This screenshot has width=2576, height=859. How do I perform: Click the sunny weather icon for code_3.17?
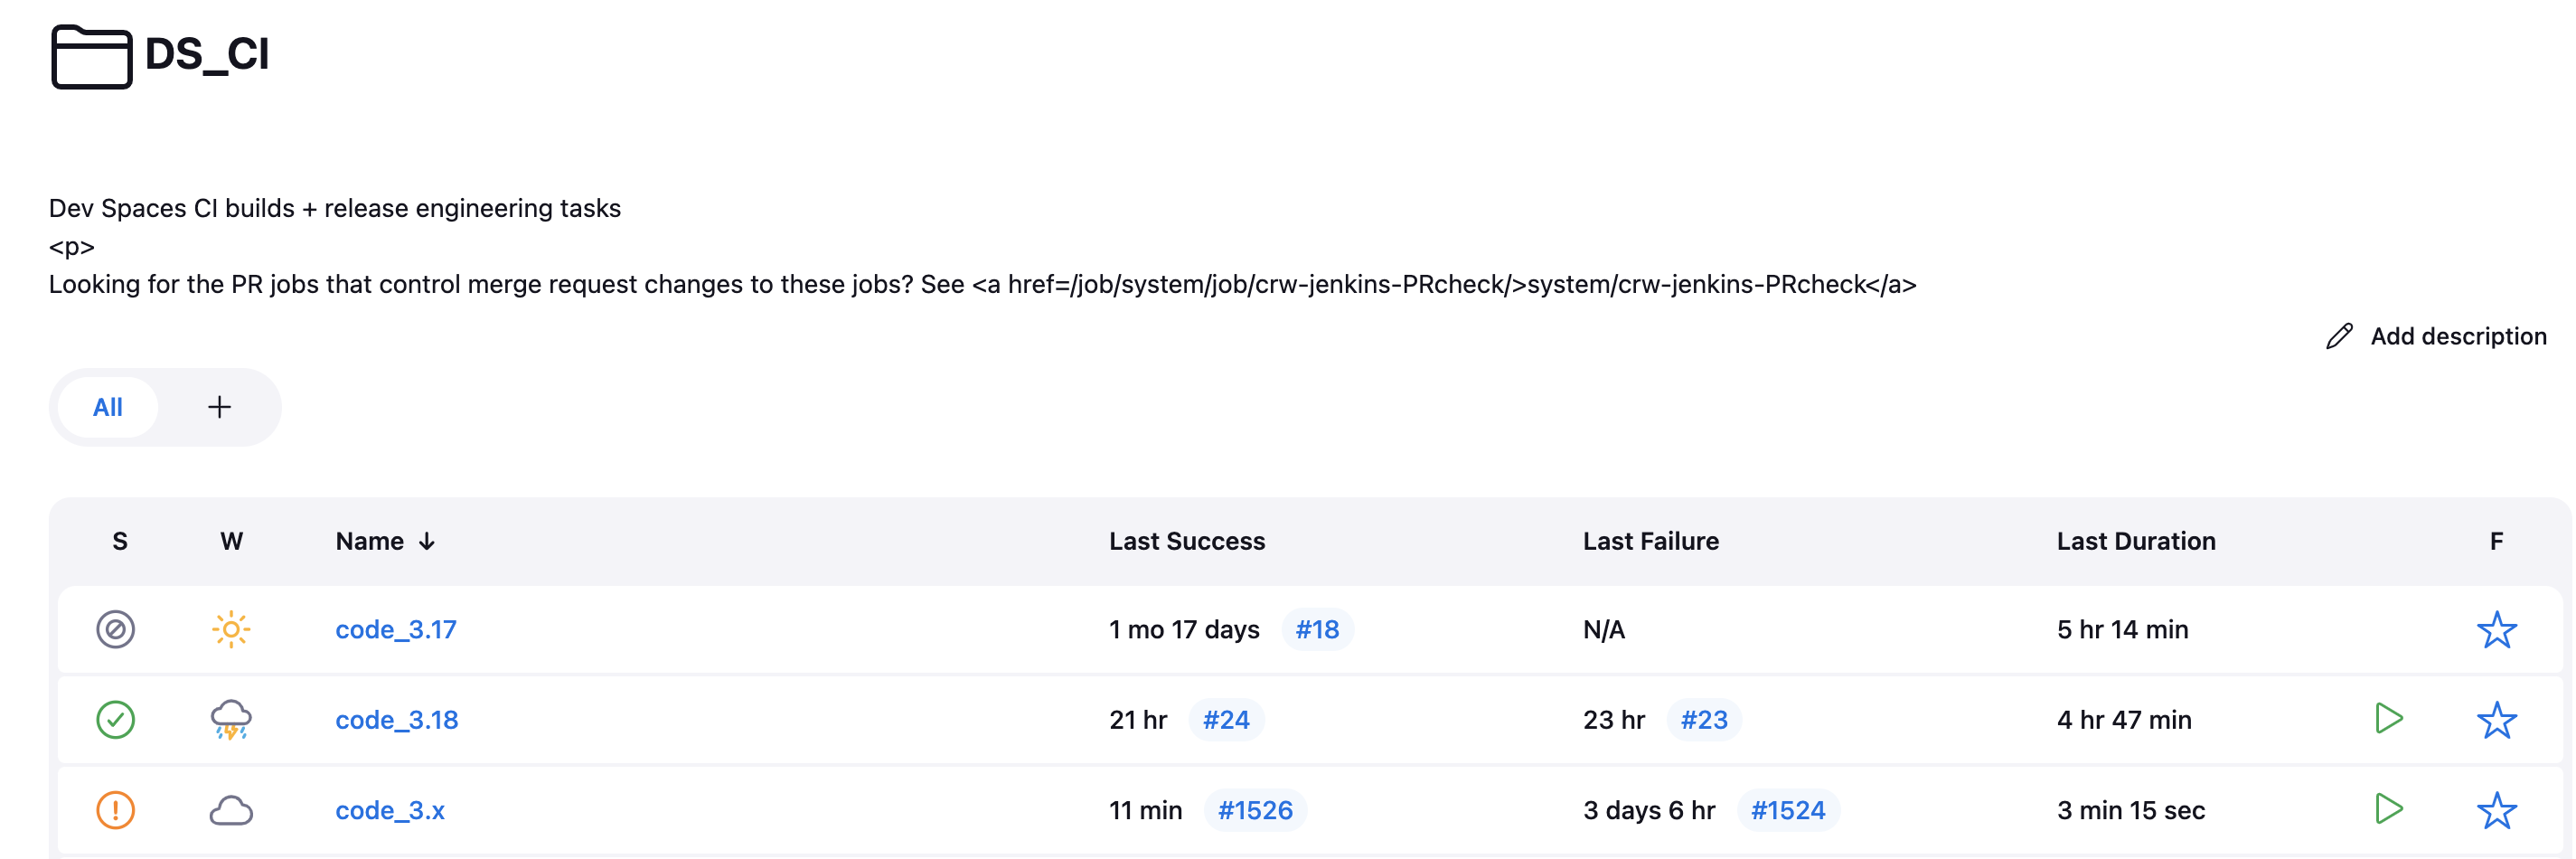pyautogui.click(x=231, y=629)
